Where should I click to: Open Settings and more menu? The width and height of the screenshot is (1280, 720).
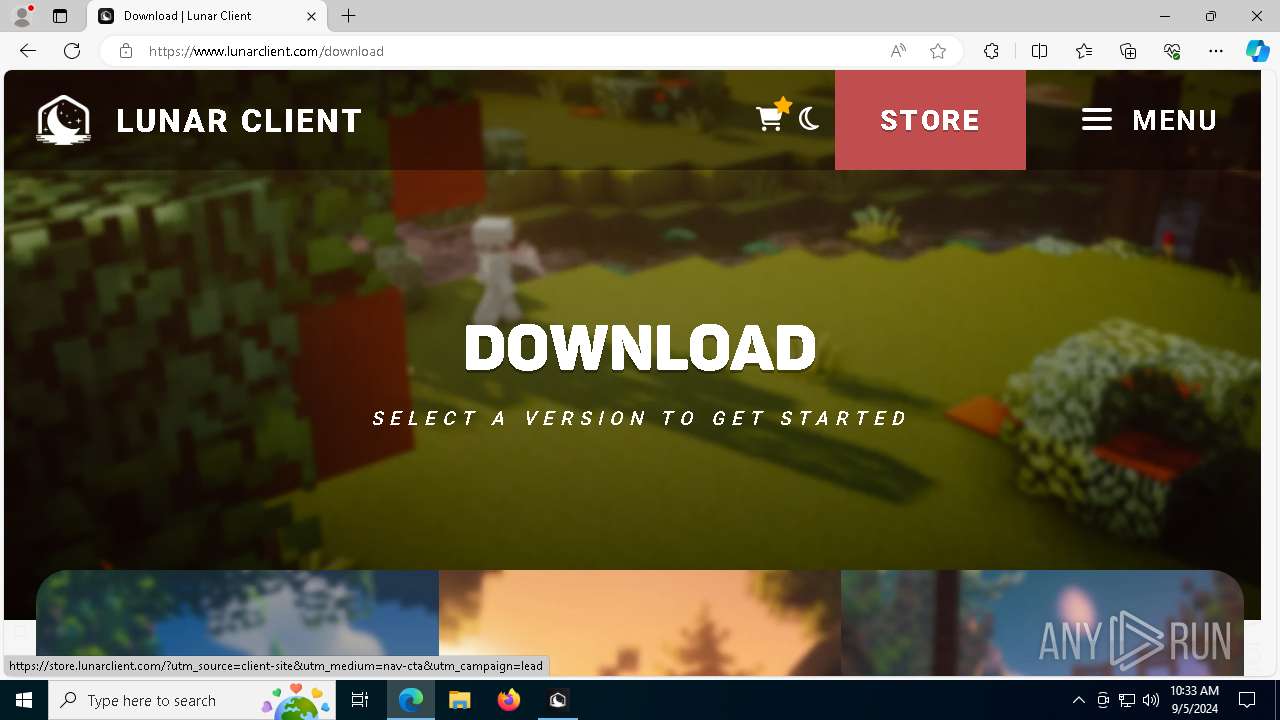pyautogui.click(x=1216, y=51)
